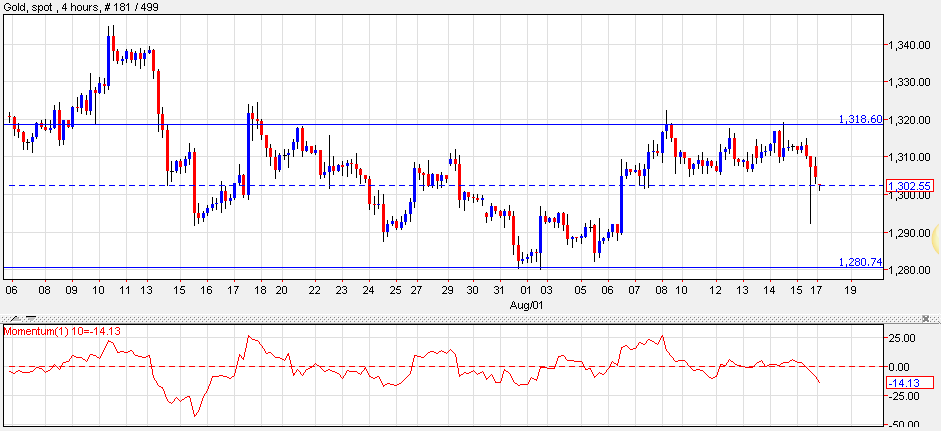
Task: Click the -50.00 momentum axis label
Action: pos(910,424)
